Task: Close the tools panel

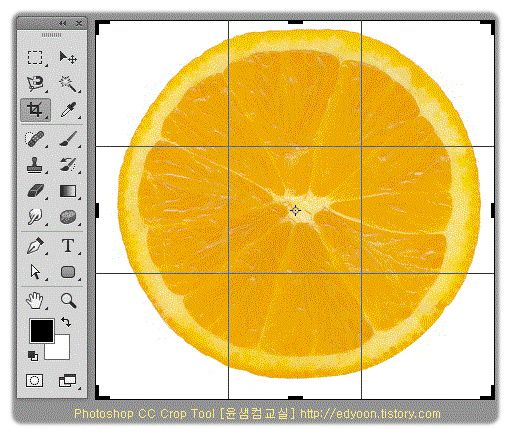Action: pos(79,23)
